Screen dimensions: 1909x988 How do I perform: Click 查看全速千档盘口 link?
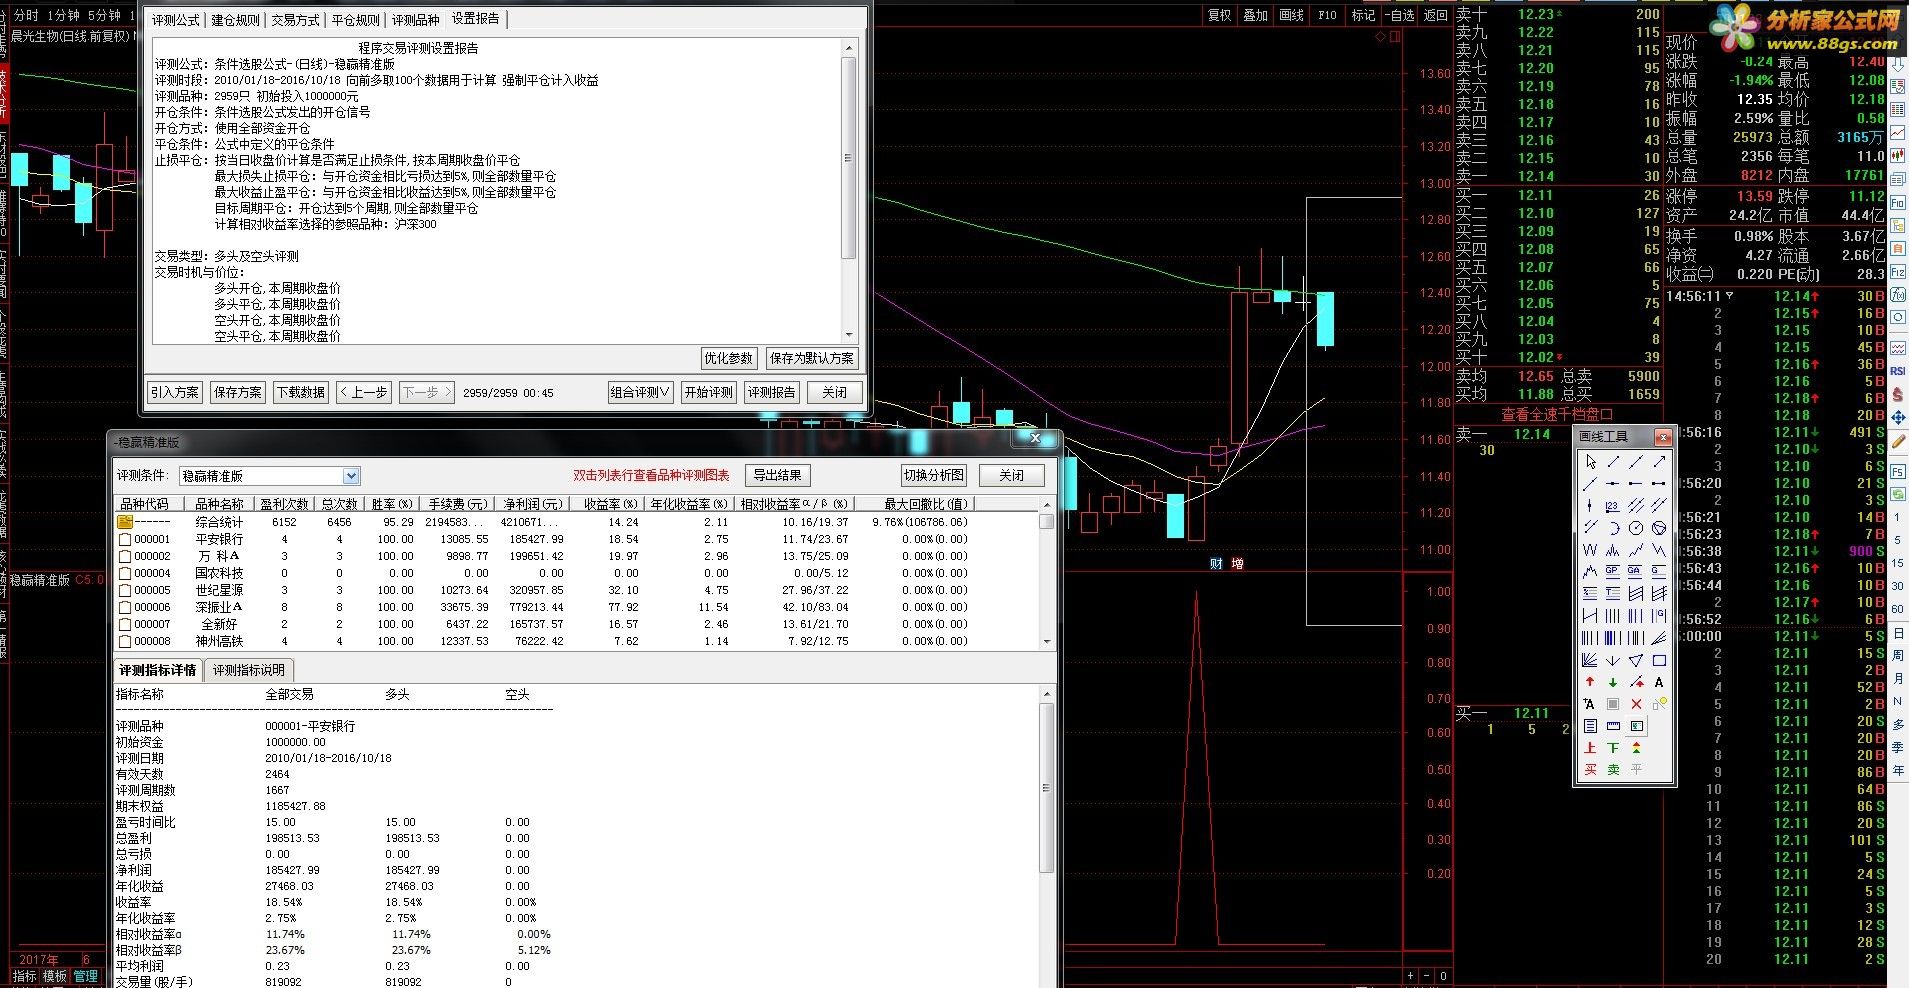coord(1557,414)
